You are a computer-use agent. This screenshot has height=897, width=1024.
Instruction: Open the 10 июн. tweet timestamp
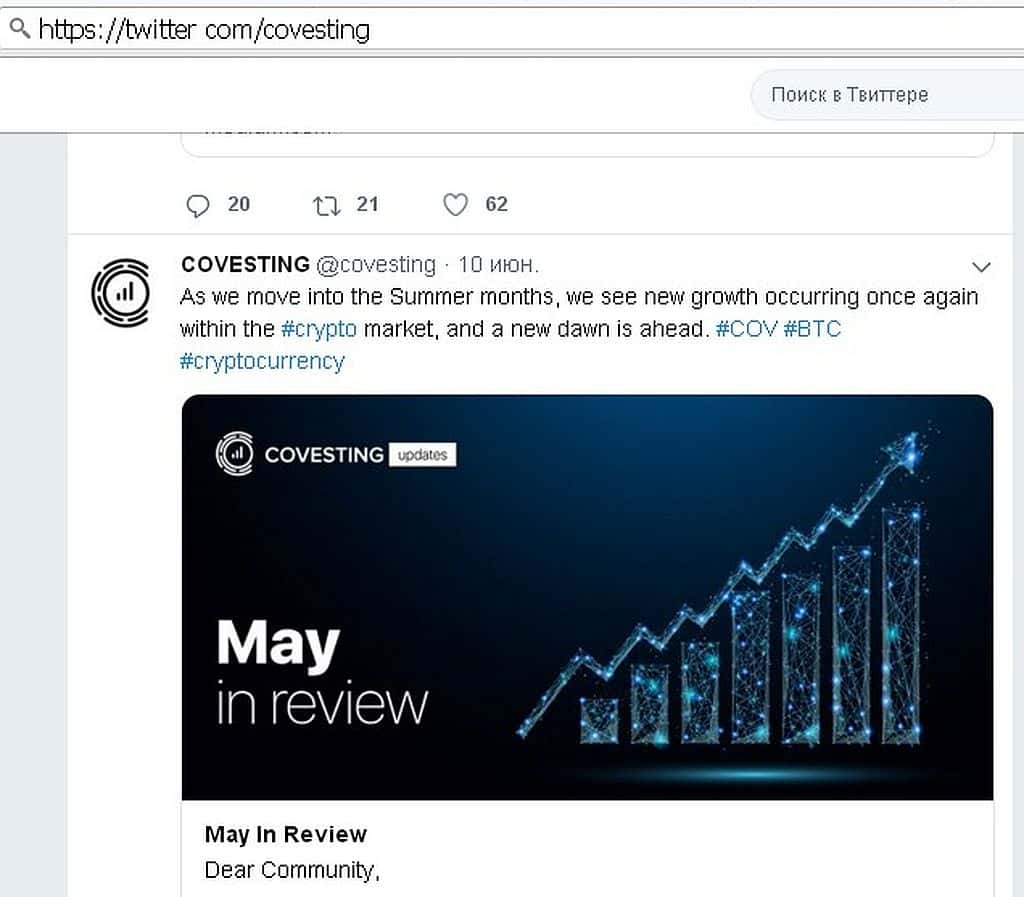498,265
